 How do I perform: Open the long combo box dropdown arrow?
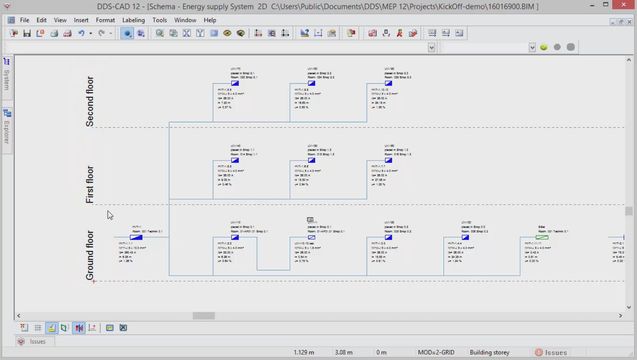431,48
